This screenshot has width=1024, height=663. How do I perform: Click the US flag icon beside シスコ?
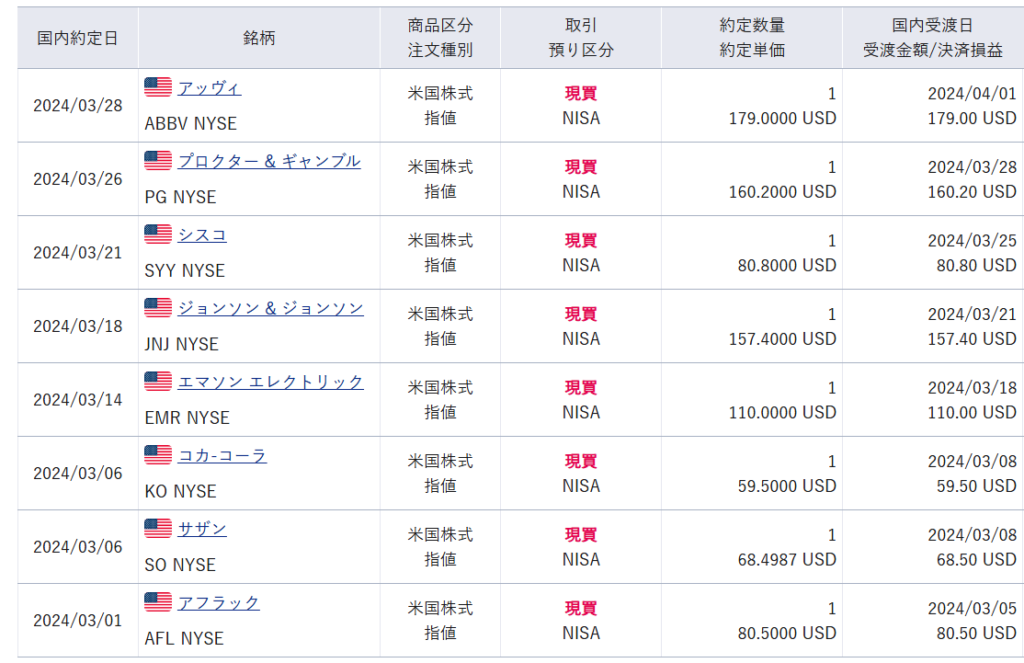click(158, 235)
